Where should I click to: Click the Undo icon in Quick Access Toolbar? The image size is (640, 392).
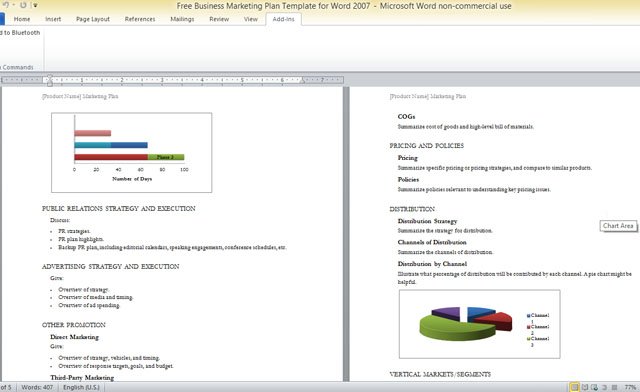[5, 5]
